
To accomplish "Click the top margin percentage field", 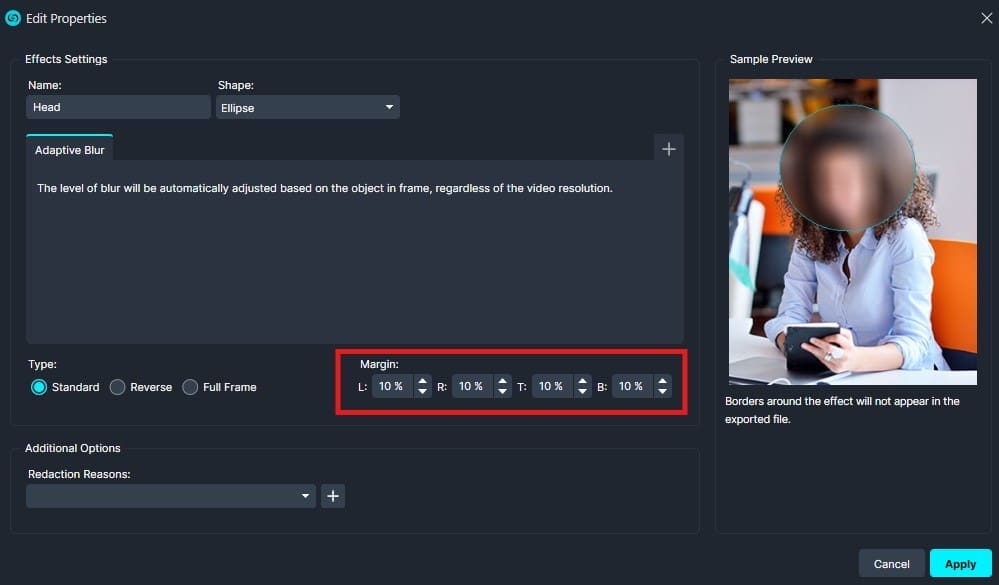I will [551, 386].
